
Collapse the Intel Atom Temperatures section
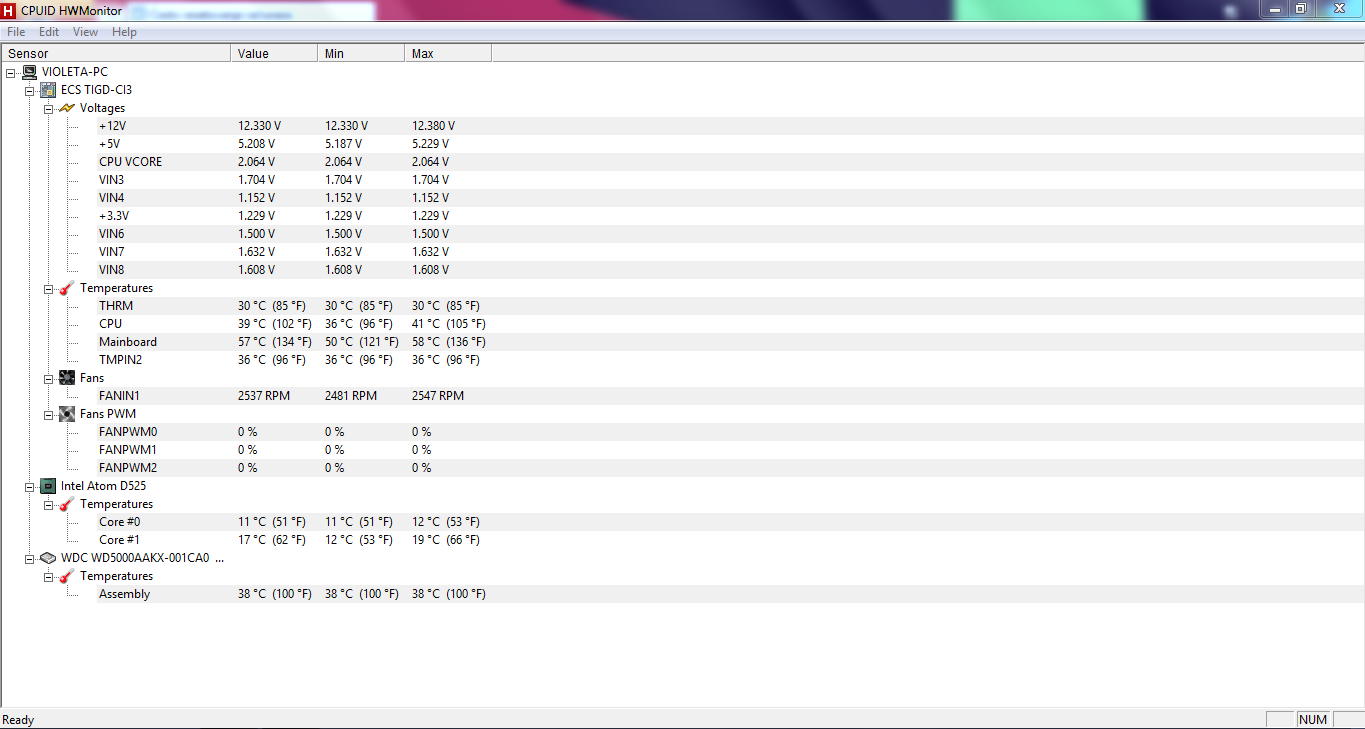(49, 504)
